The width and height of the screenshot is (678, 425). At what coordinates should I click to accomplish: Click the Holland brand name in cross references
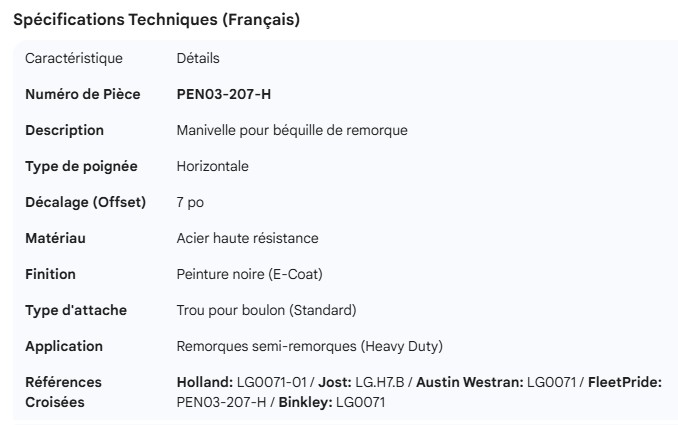click(x=203, y=383)
